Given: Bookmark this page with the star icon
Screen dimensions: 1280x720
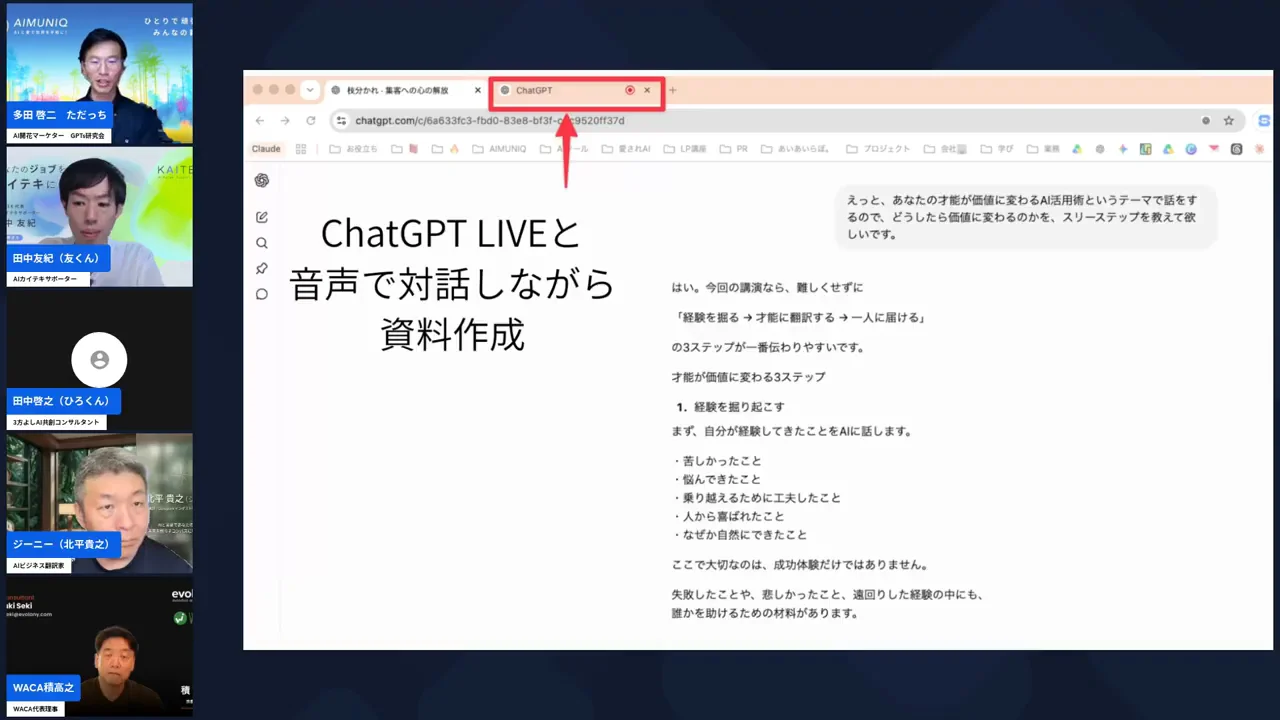Looking at the screenshot, I should coord(1229,121).
